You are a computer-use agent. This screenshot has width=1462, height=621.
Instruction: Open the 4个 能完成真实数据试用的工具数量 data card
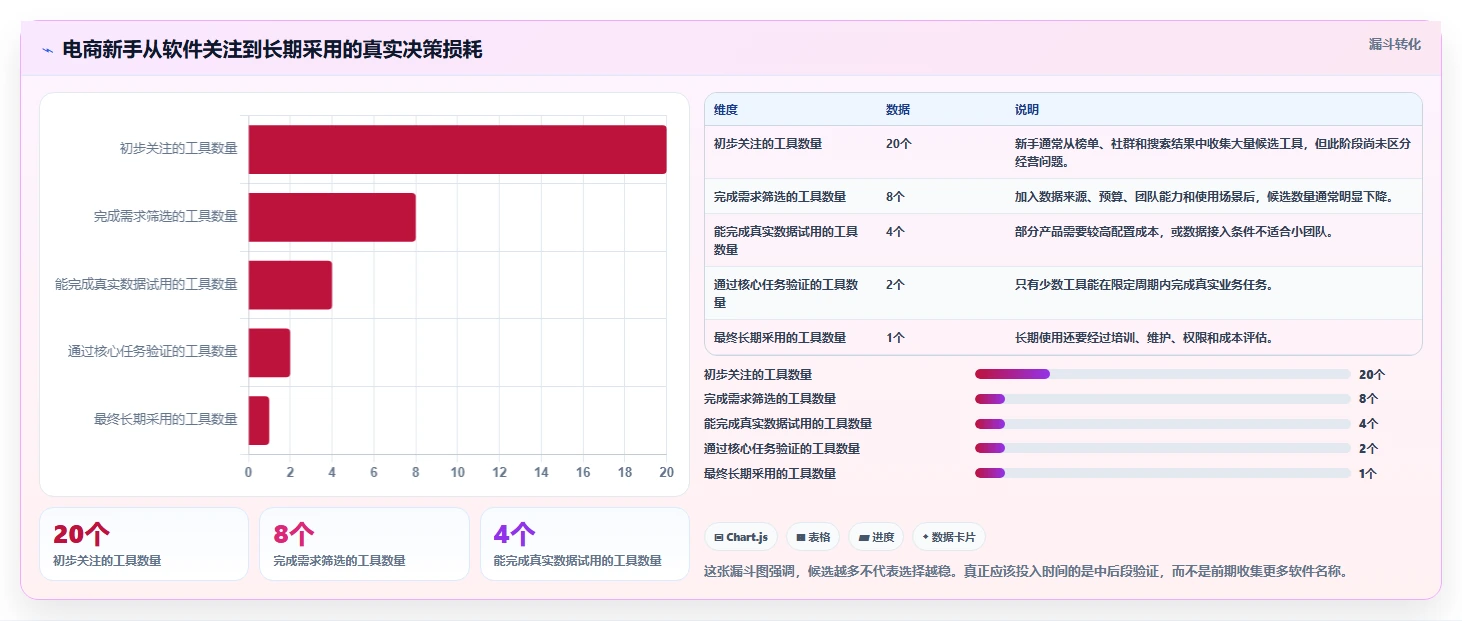tap(585, 544)
